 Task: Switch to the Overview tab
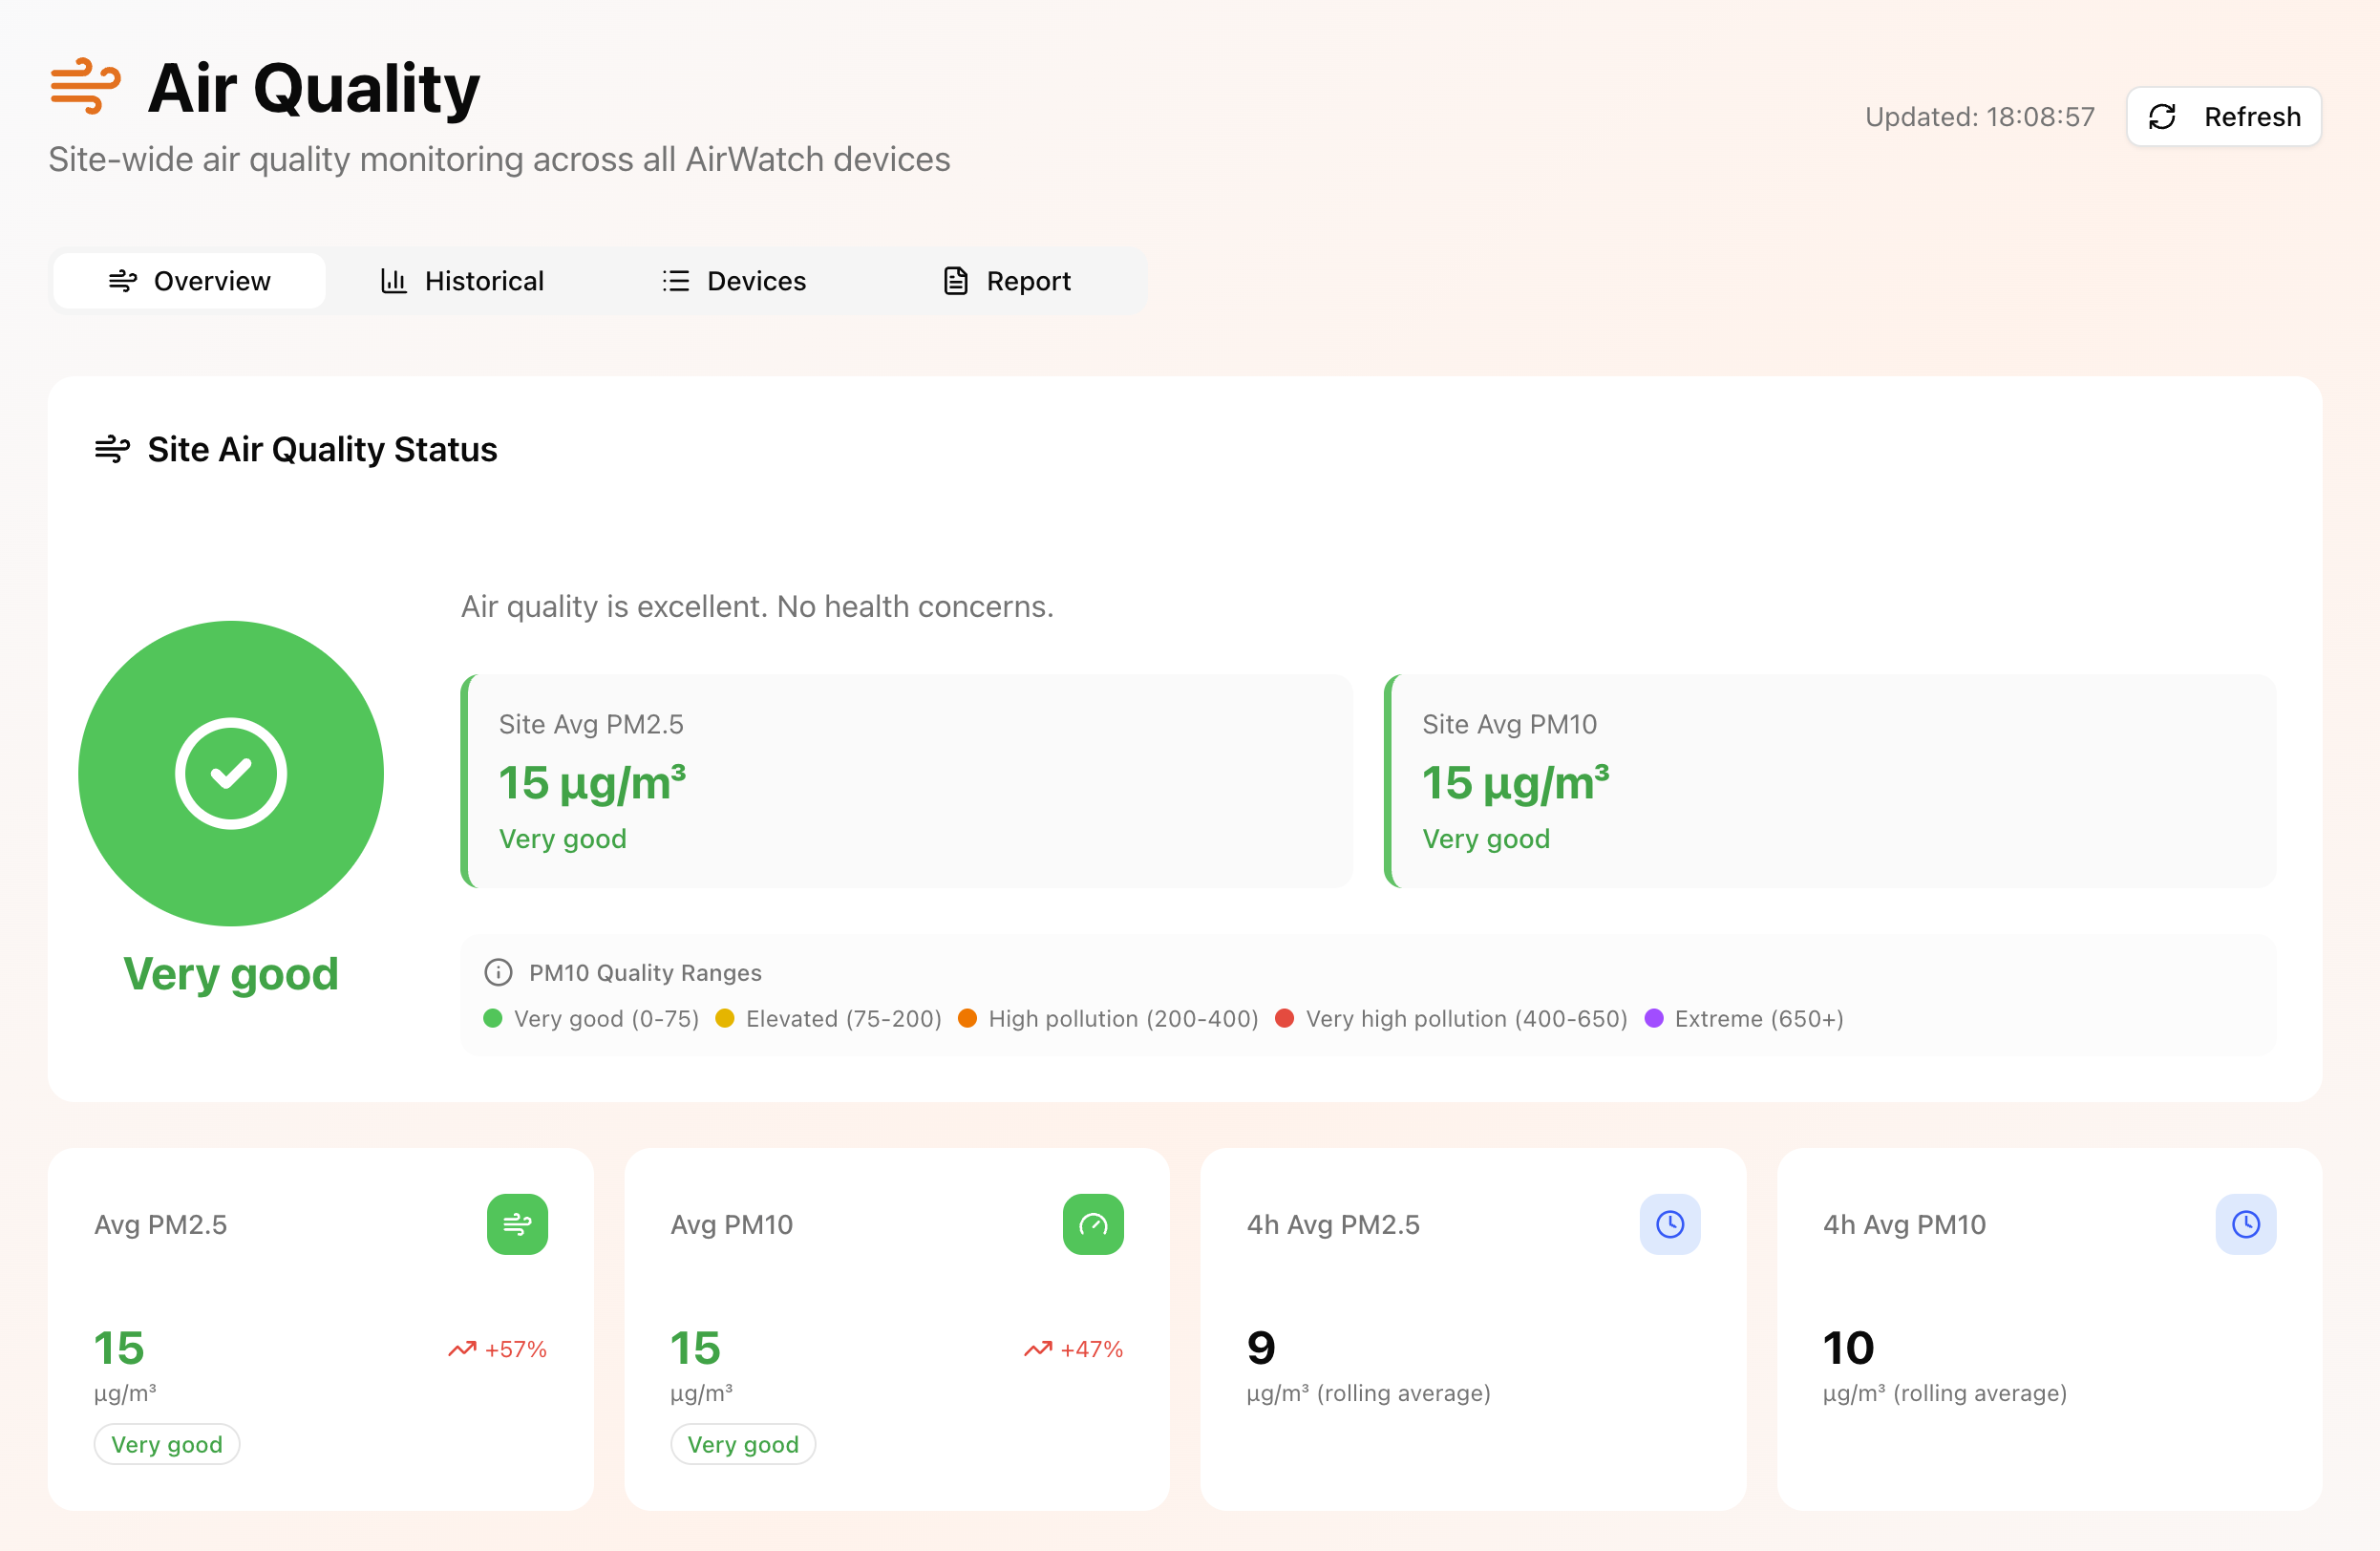[x=189, y=281]
